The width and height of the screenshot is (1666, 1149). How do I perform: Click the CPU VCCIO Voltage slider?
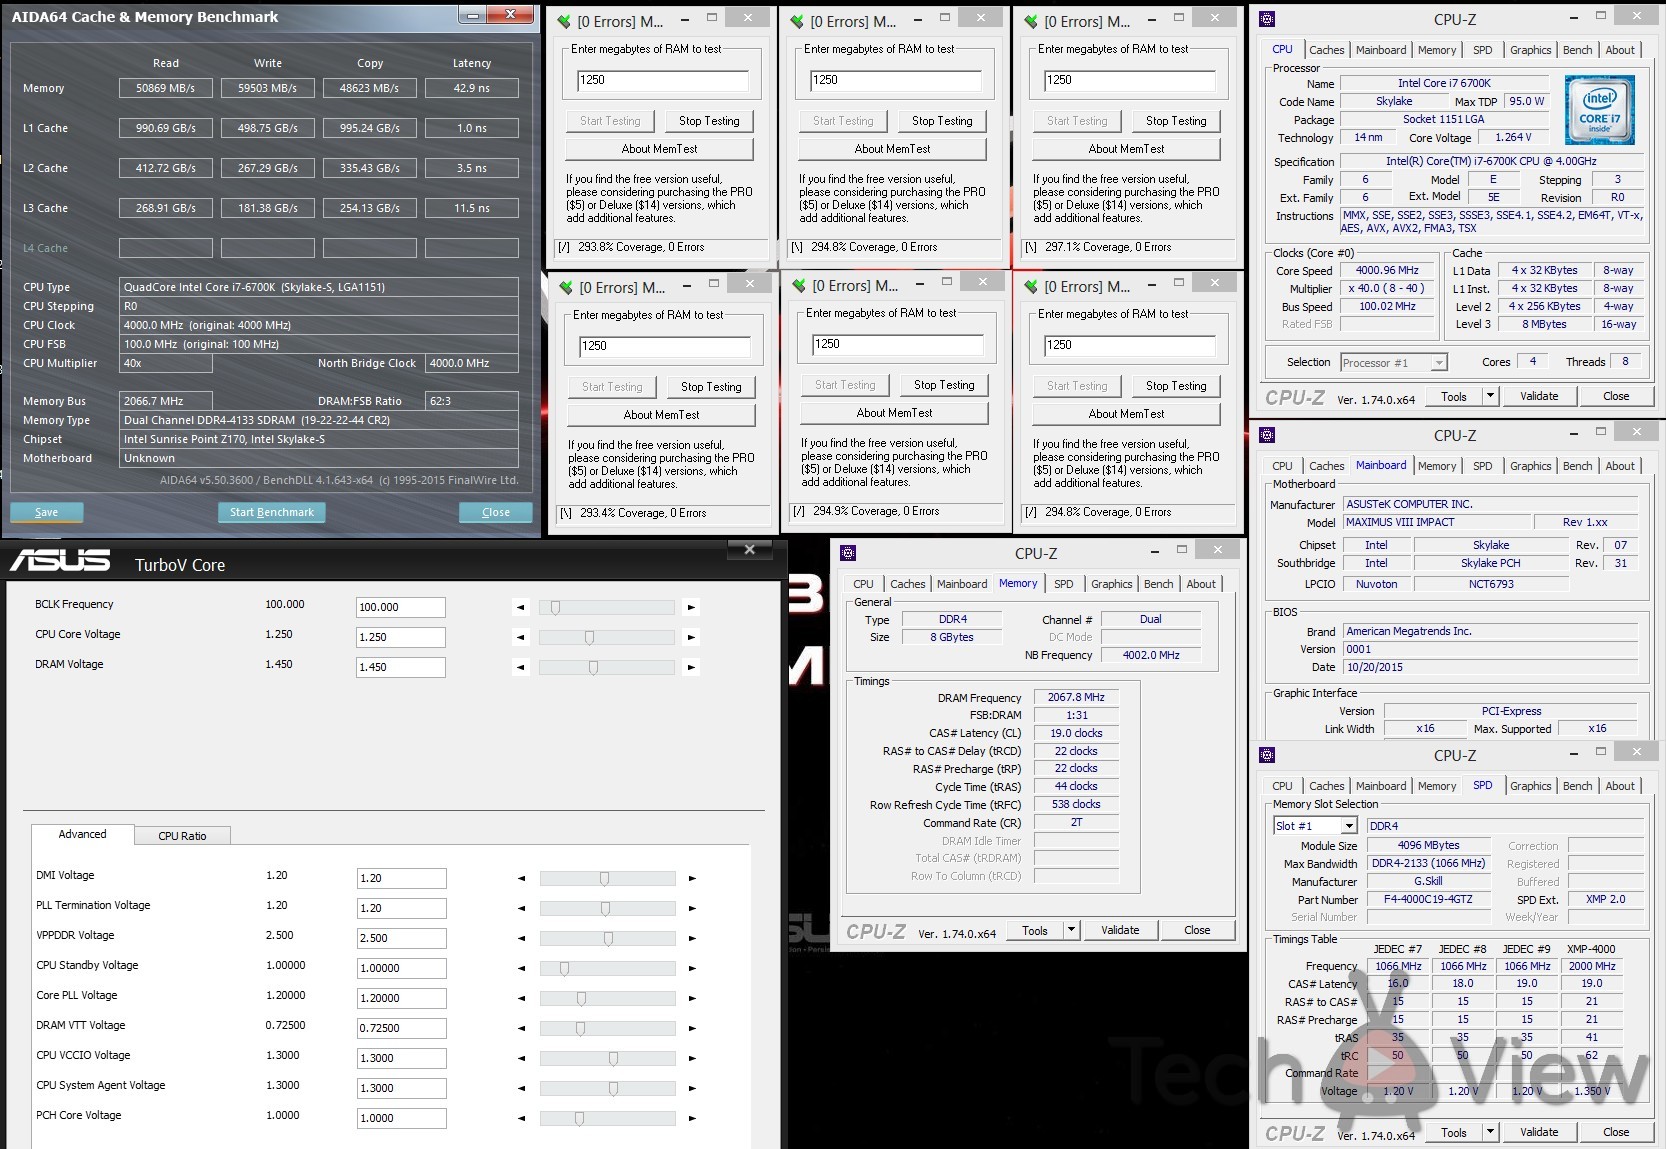[607, 1058]
